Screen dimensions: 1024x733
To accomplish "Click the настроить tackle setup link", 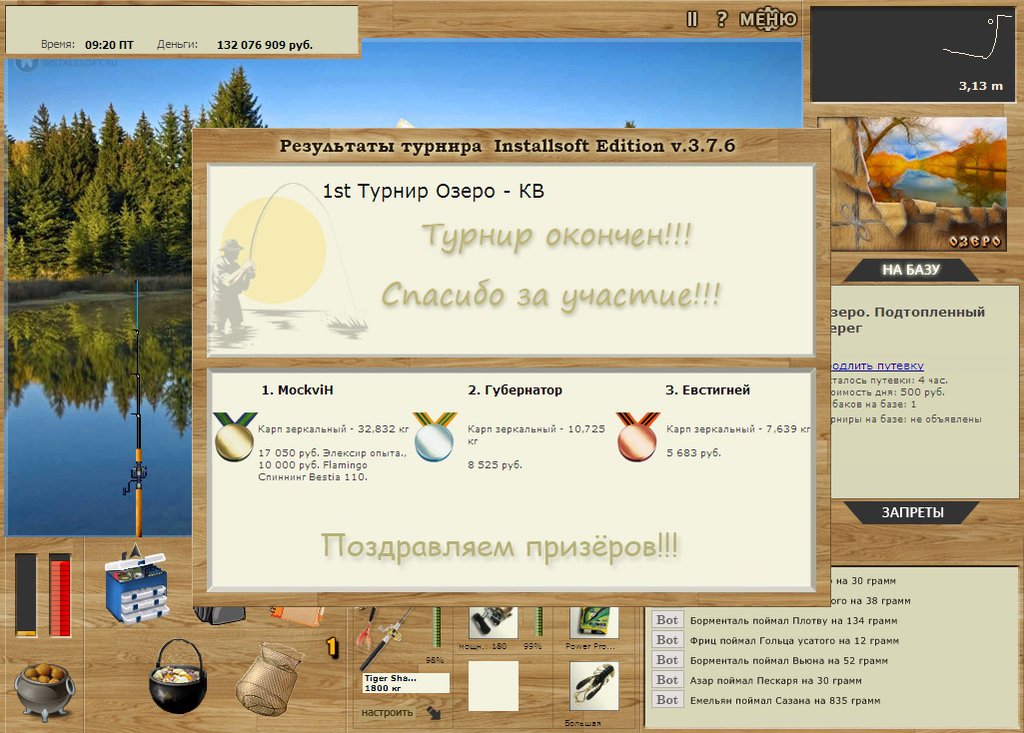I will 387,712.
